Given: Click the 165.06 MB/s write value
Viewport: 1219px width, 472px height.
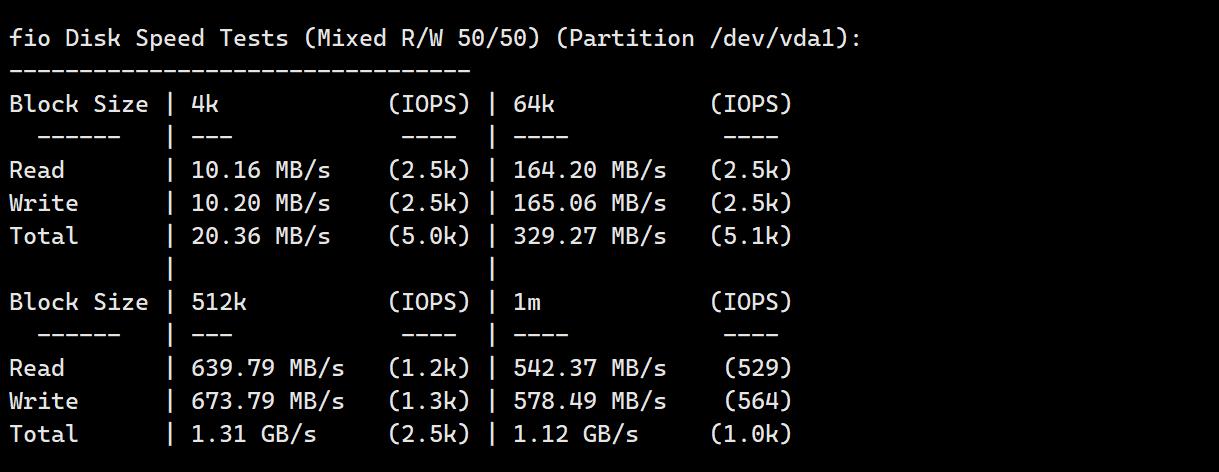Looking at the screenshot, I should pos(589,203).
